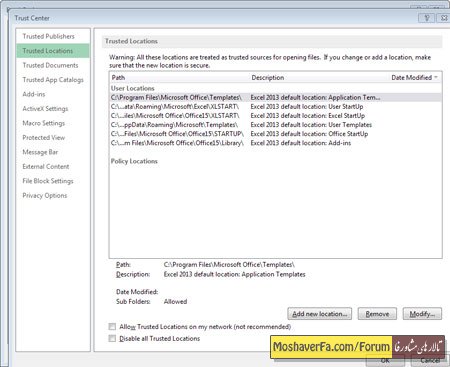This screenshot has width=450, height=367.
Task: Open the Date Modified column sort arrow
Action: click(x=436, y=78)
